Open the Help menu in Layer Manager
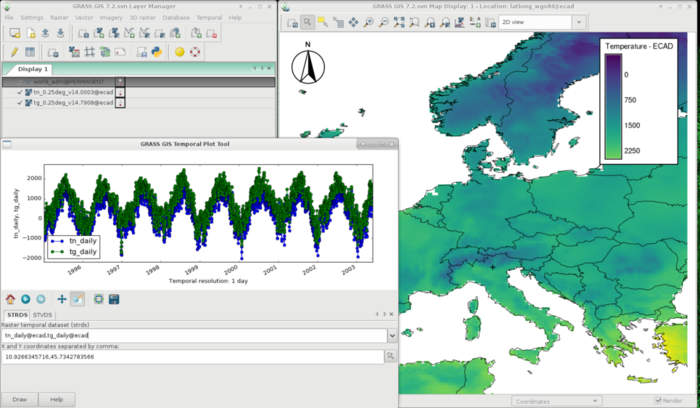Image resolution: width=700 pixels, height=408 pixels. tap(235, 17)
